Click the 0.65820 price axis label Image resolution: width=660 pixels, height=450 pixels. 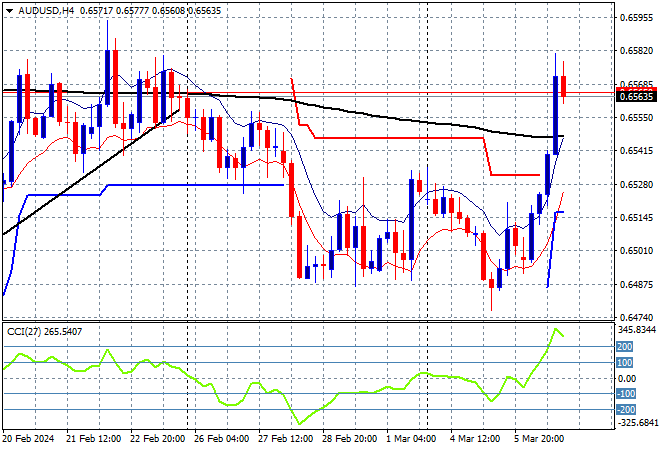636,51
